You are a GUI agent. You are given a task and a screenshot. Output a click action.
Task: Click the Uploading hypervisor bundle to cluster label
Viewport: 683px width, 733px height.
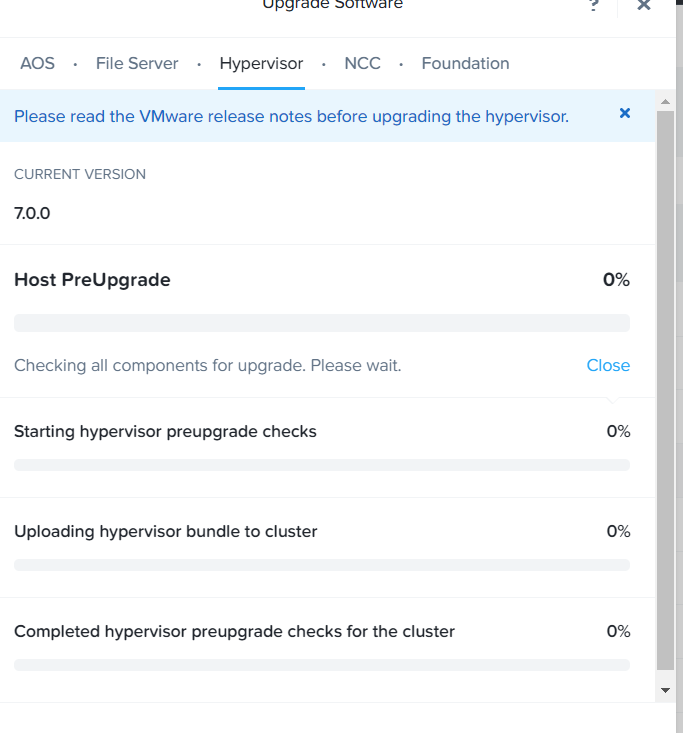click(166, 531)
